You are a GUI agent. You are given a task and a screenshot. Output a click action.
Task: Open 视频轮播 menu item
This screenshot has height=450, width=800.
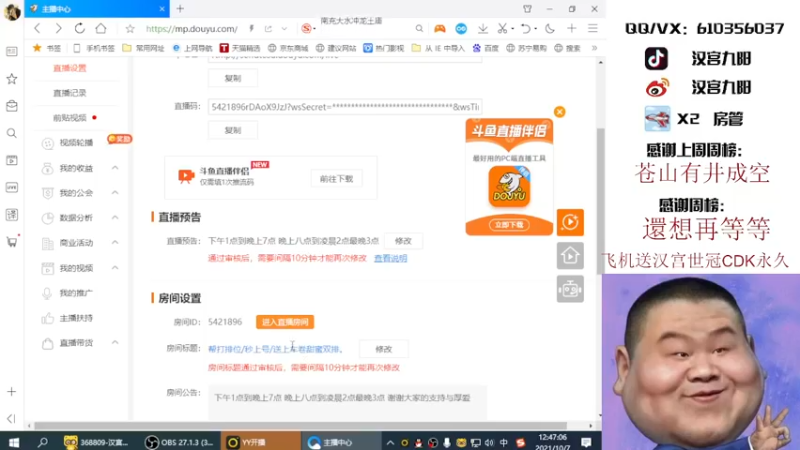pos(76,143)
